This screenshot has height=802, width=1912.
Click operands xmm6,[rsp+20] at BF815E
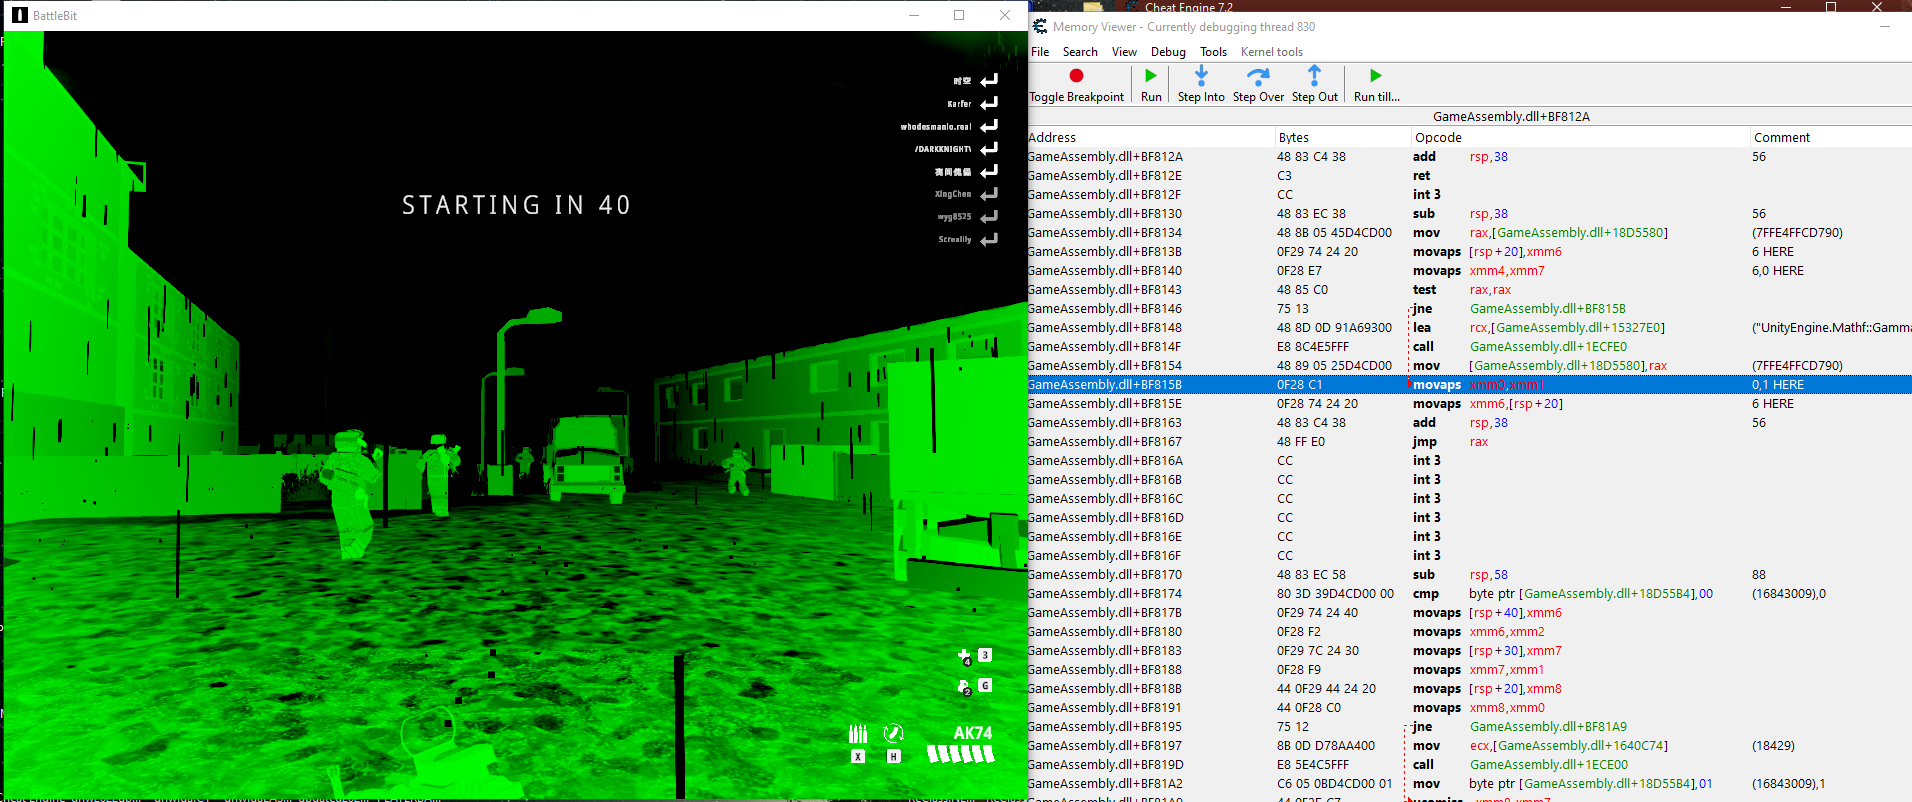pos(1516,404)
